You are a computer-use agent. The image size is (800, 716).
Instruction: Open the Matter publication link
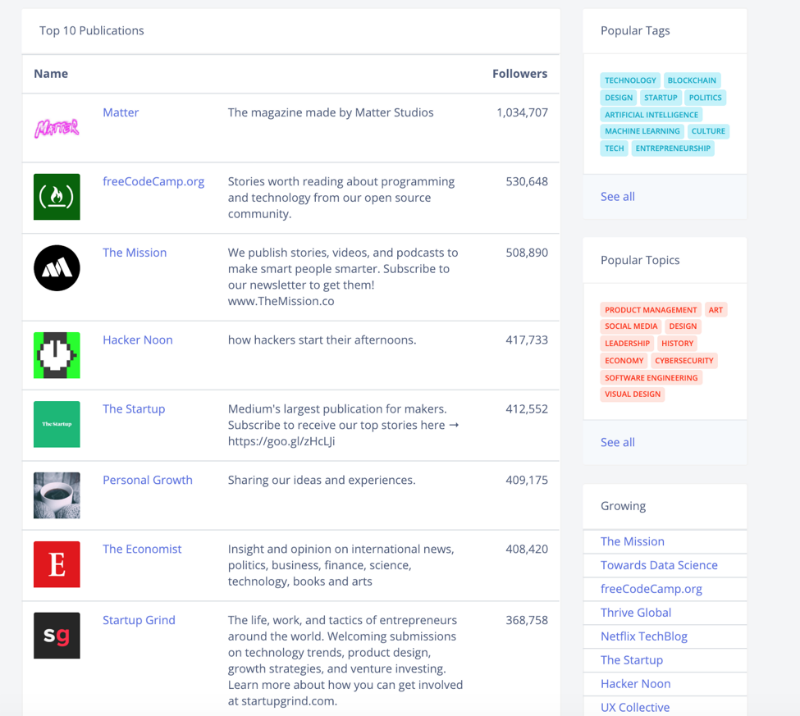tap(121, 113)
